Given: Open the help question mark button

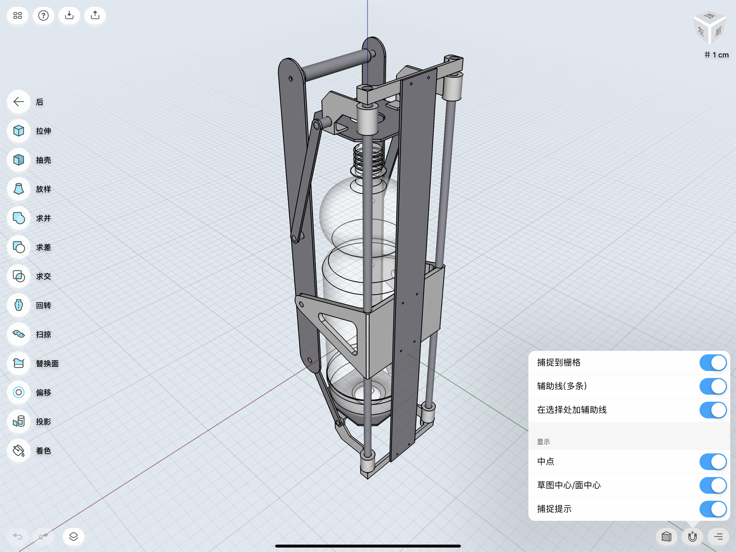Looking at the screenshot, I should point(43,15).
